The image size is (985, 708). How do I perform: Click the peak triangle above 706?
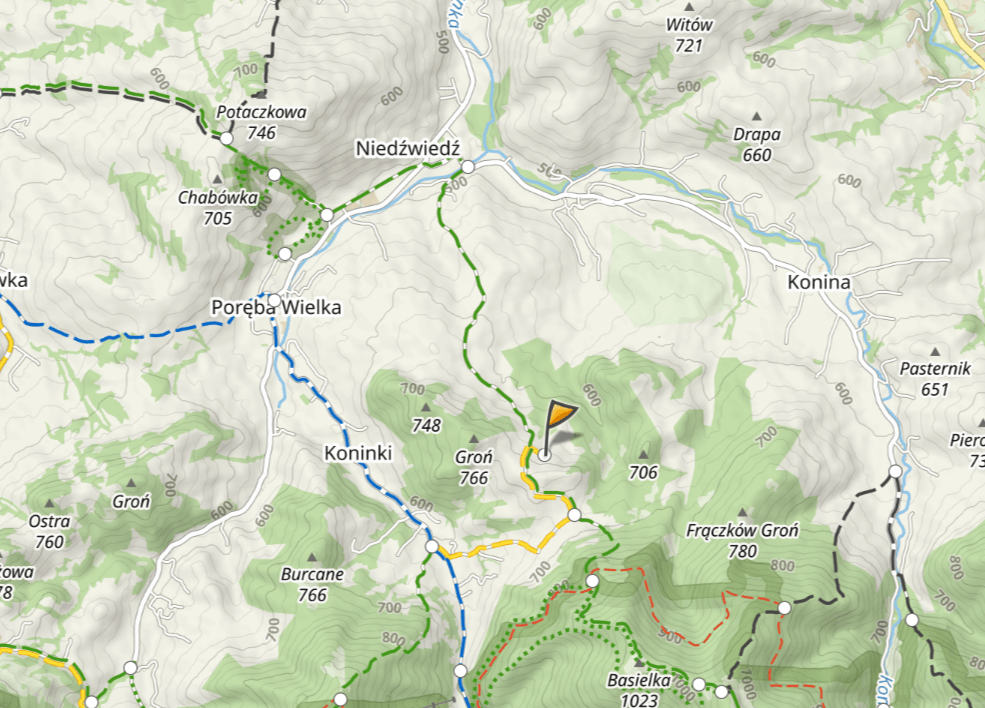pyautogui.click(x=643, y=454)
